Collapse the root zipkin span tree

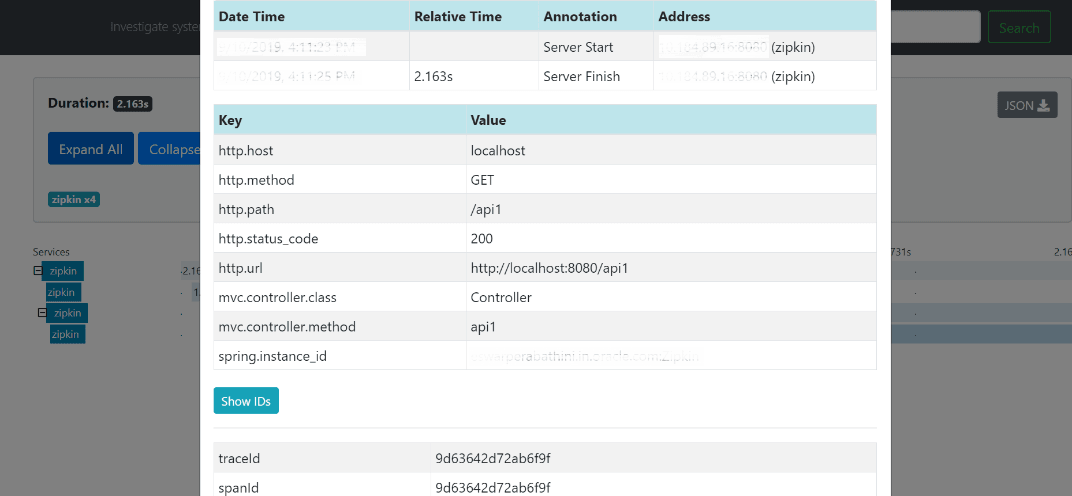37,271
